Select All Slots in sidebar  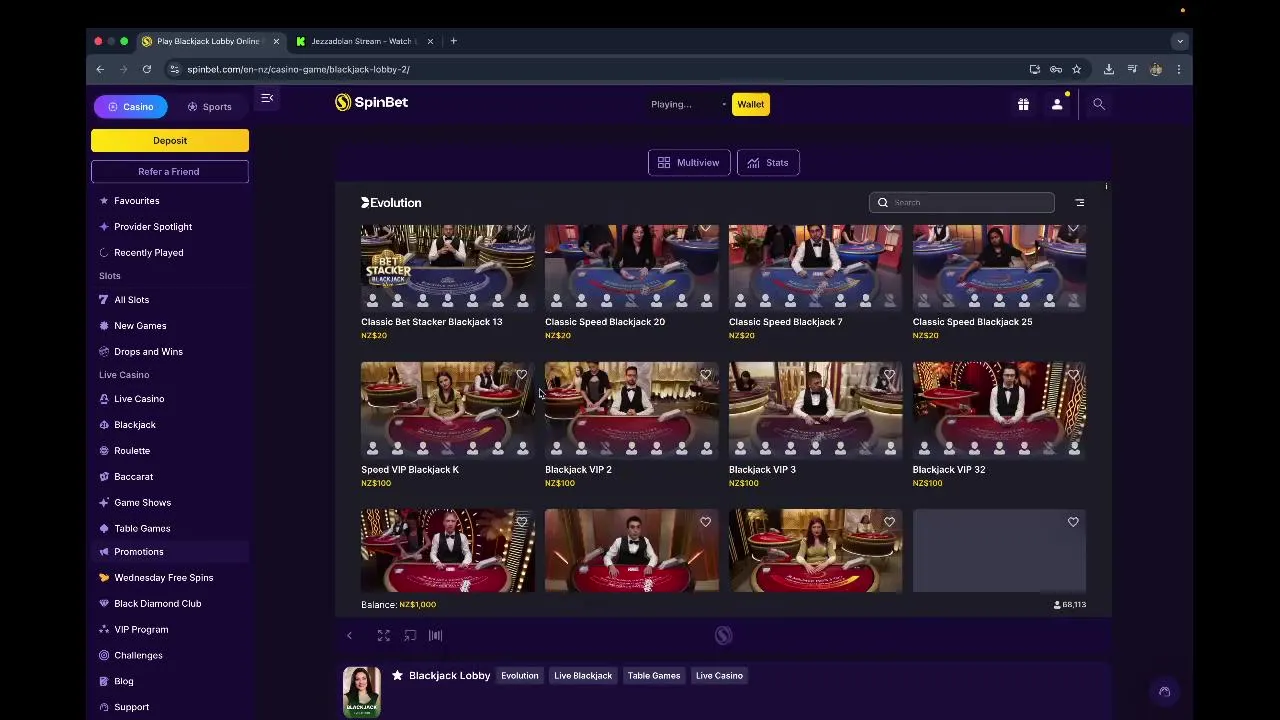[131, 300]
